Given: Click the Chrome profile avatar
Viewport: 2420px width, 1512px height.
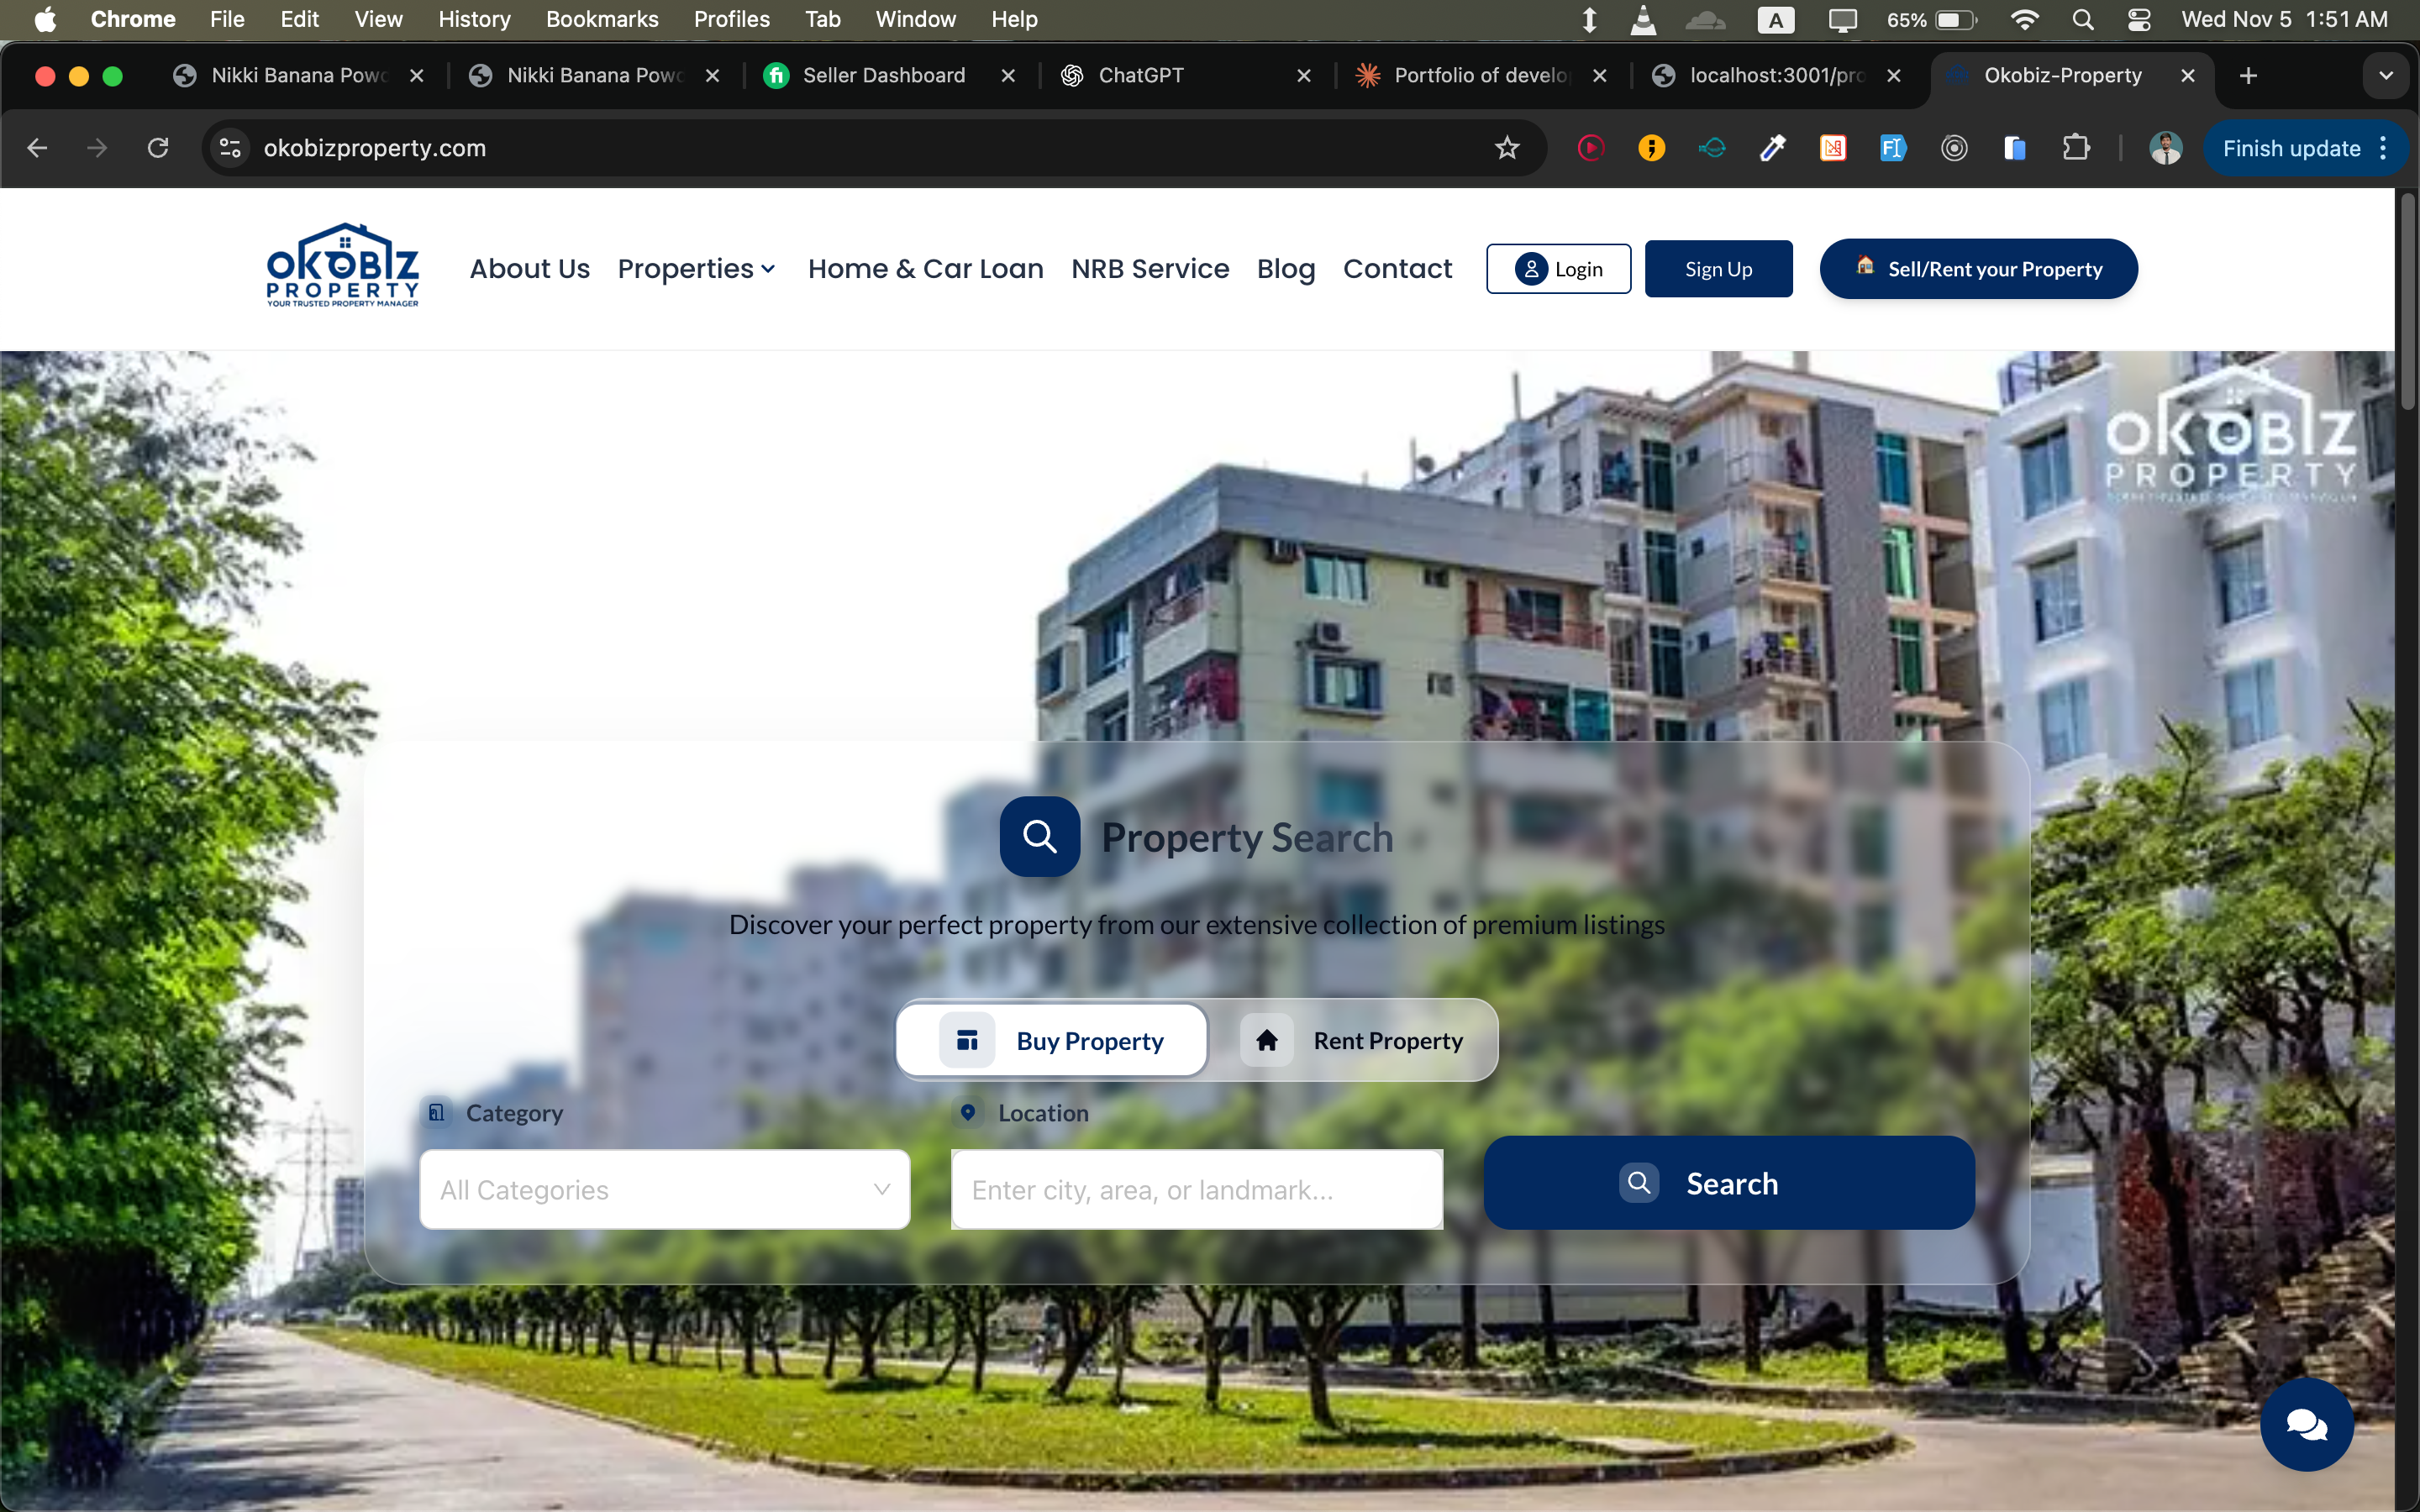Looking at the screenshot, I should tap(2166, 148).
